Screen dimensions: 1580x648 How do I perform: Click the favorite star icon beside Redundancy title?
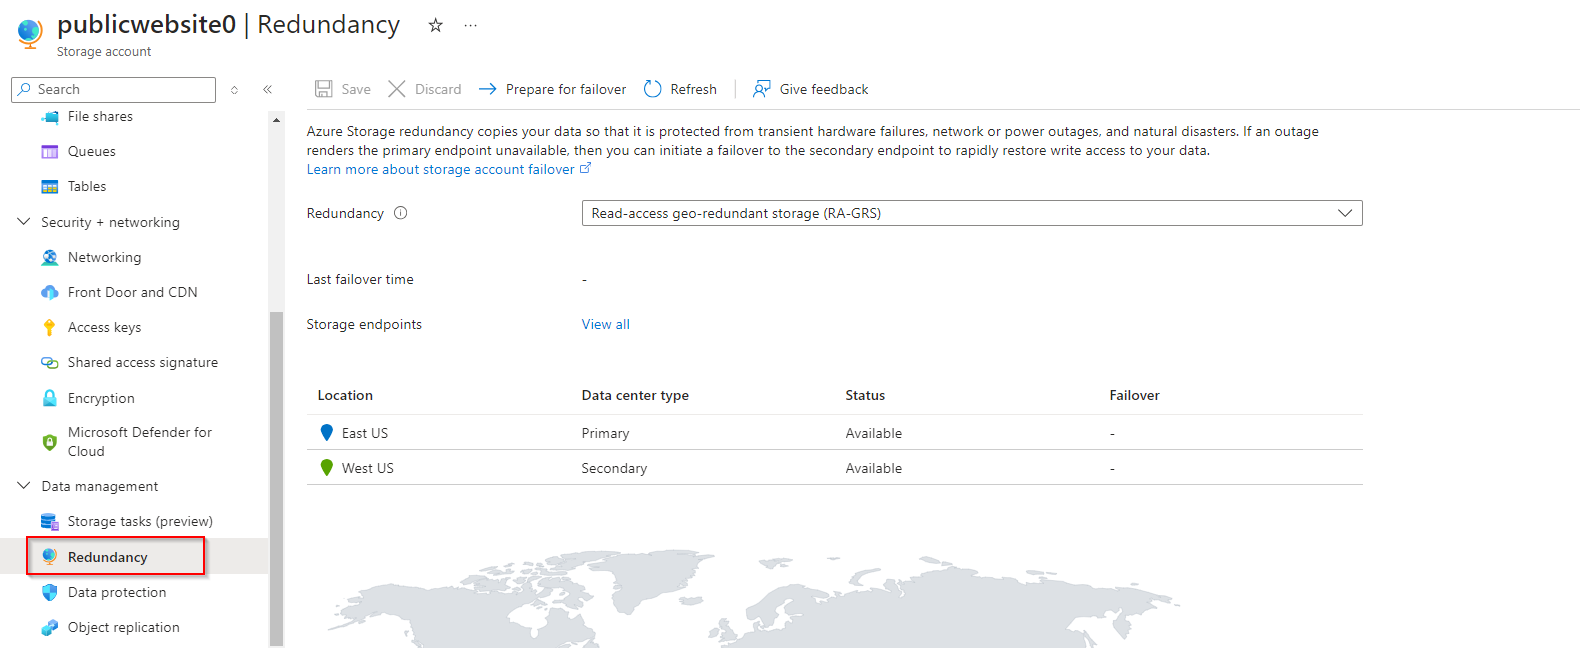coord(435,25)
